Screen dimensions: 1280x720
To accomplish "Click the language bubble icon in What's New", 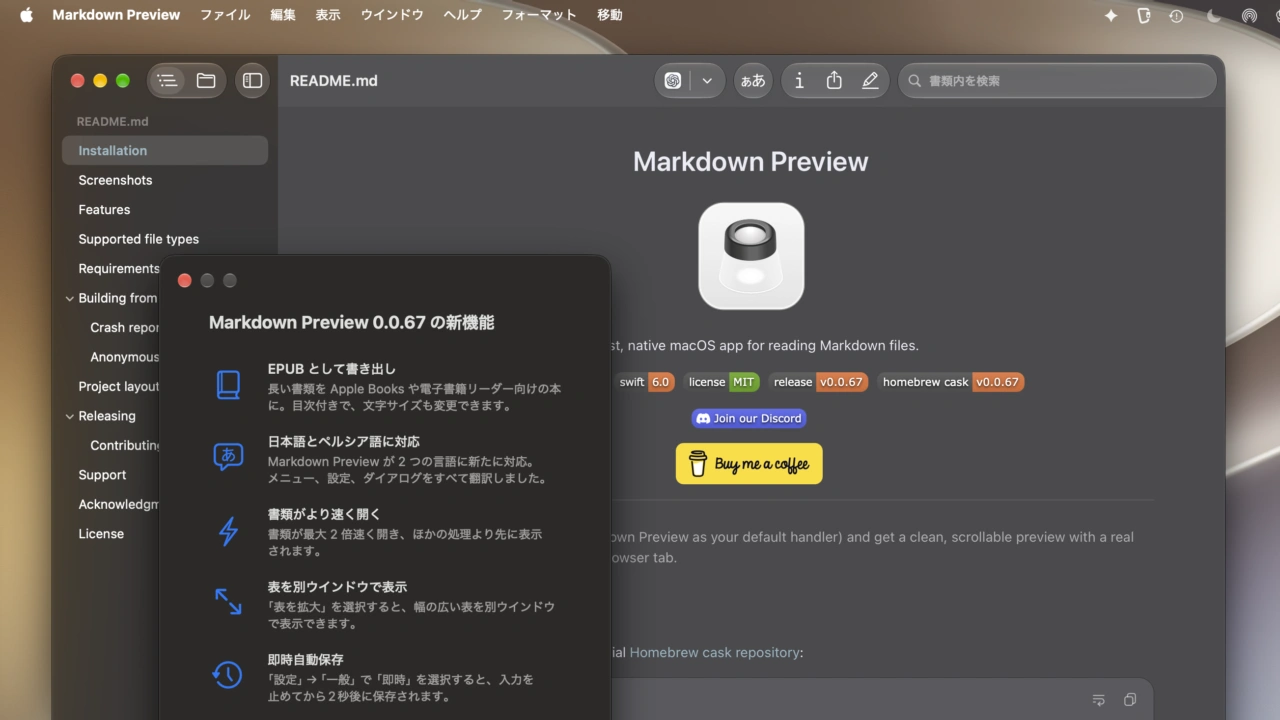I will (228, 457).
